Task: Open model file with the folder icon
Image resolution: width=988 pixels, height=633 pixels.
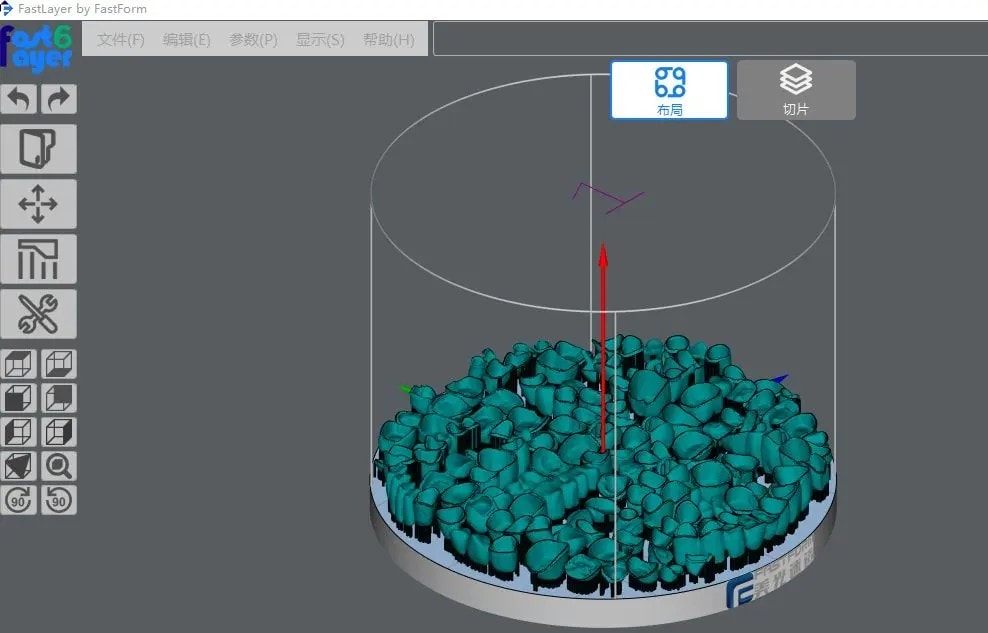Action: coord(39,149)
